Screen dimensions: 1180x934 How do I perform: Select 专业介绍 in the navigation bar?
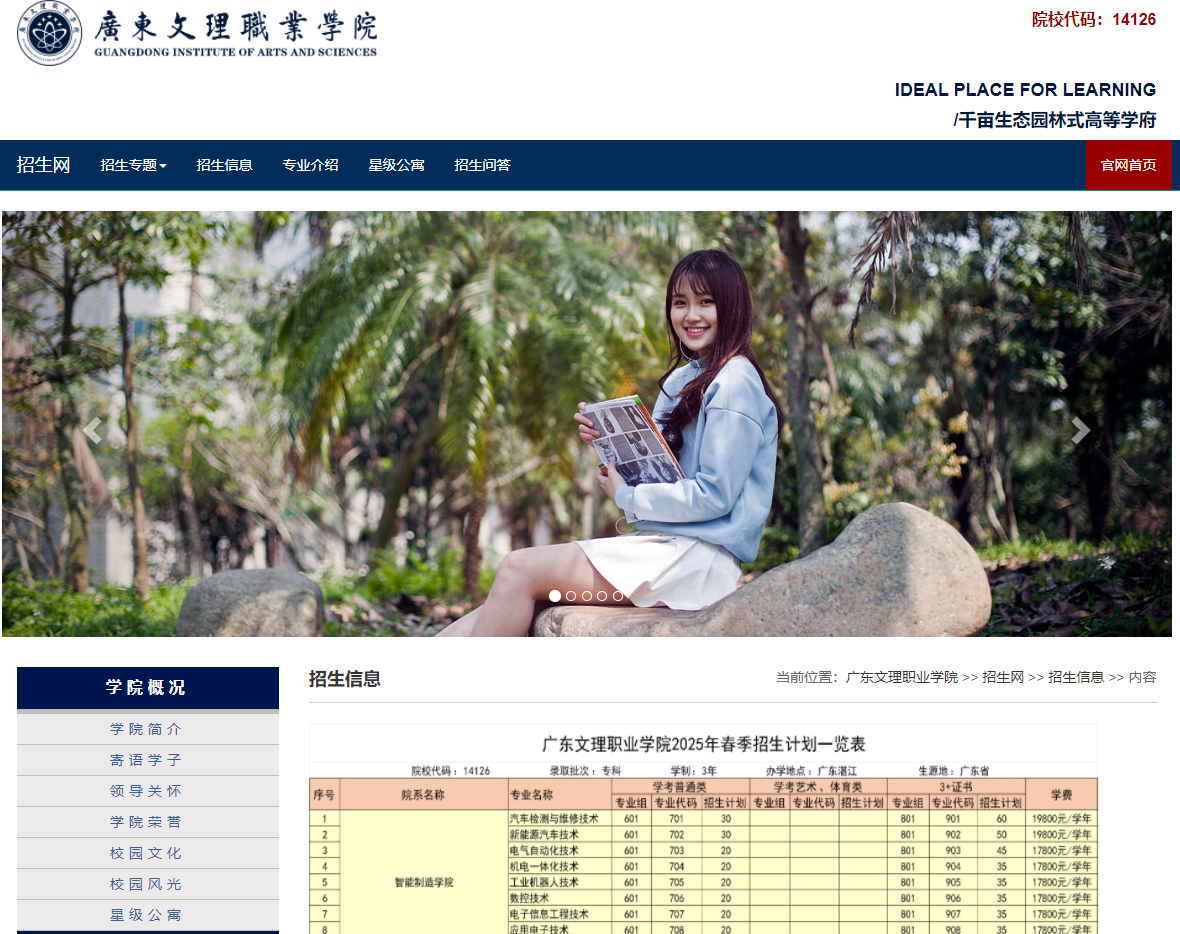click(311, 164)
